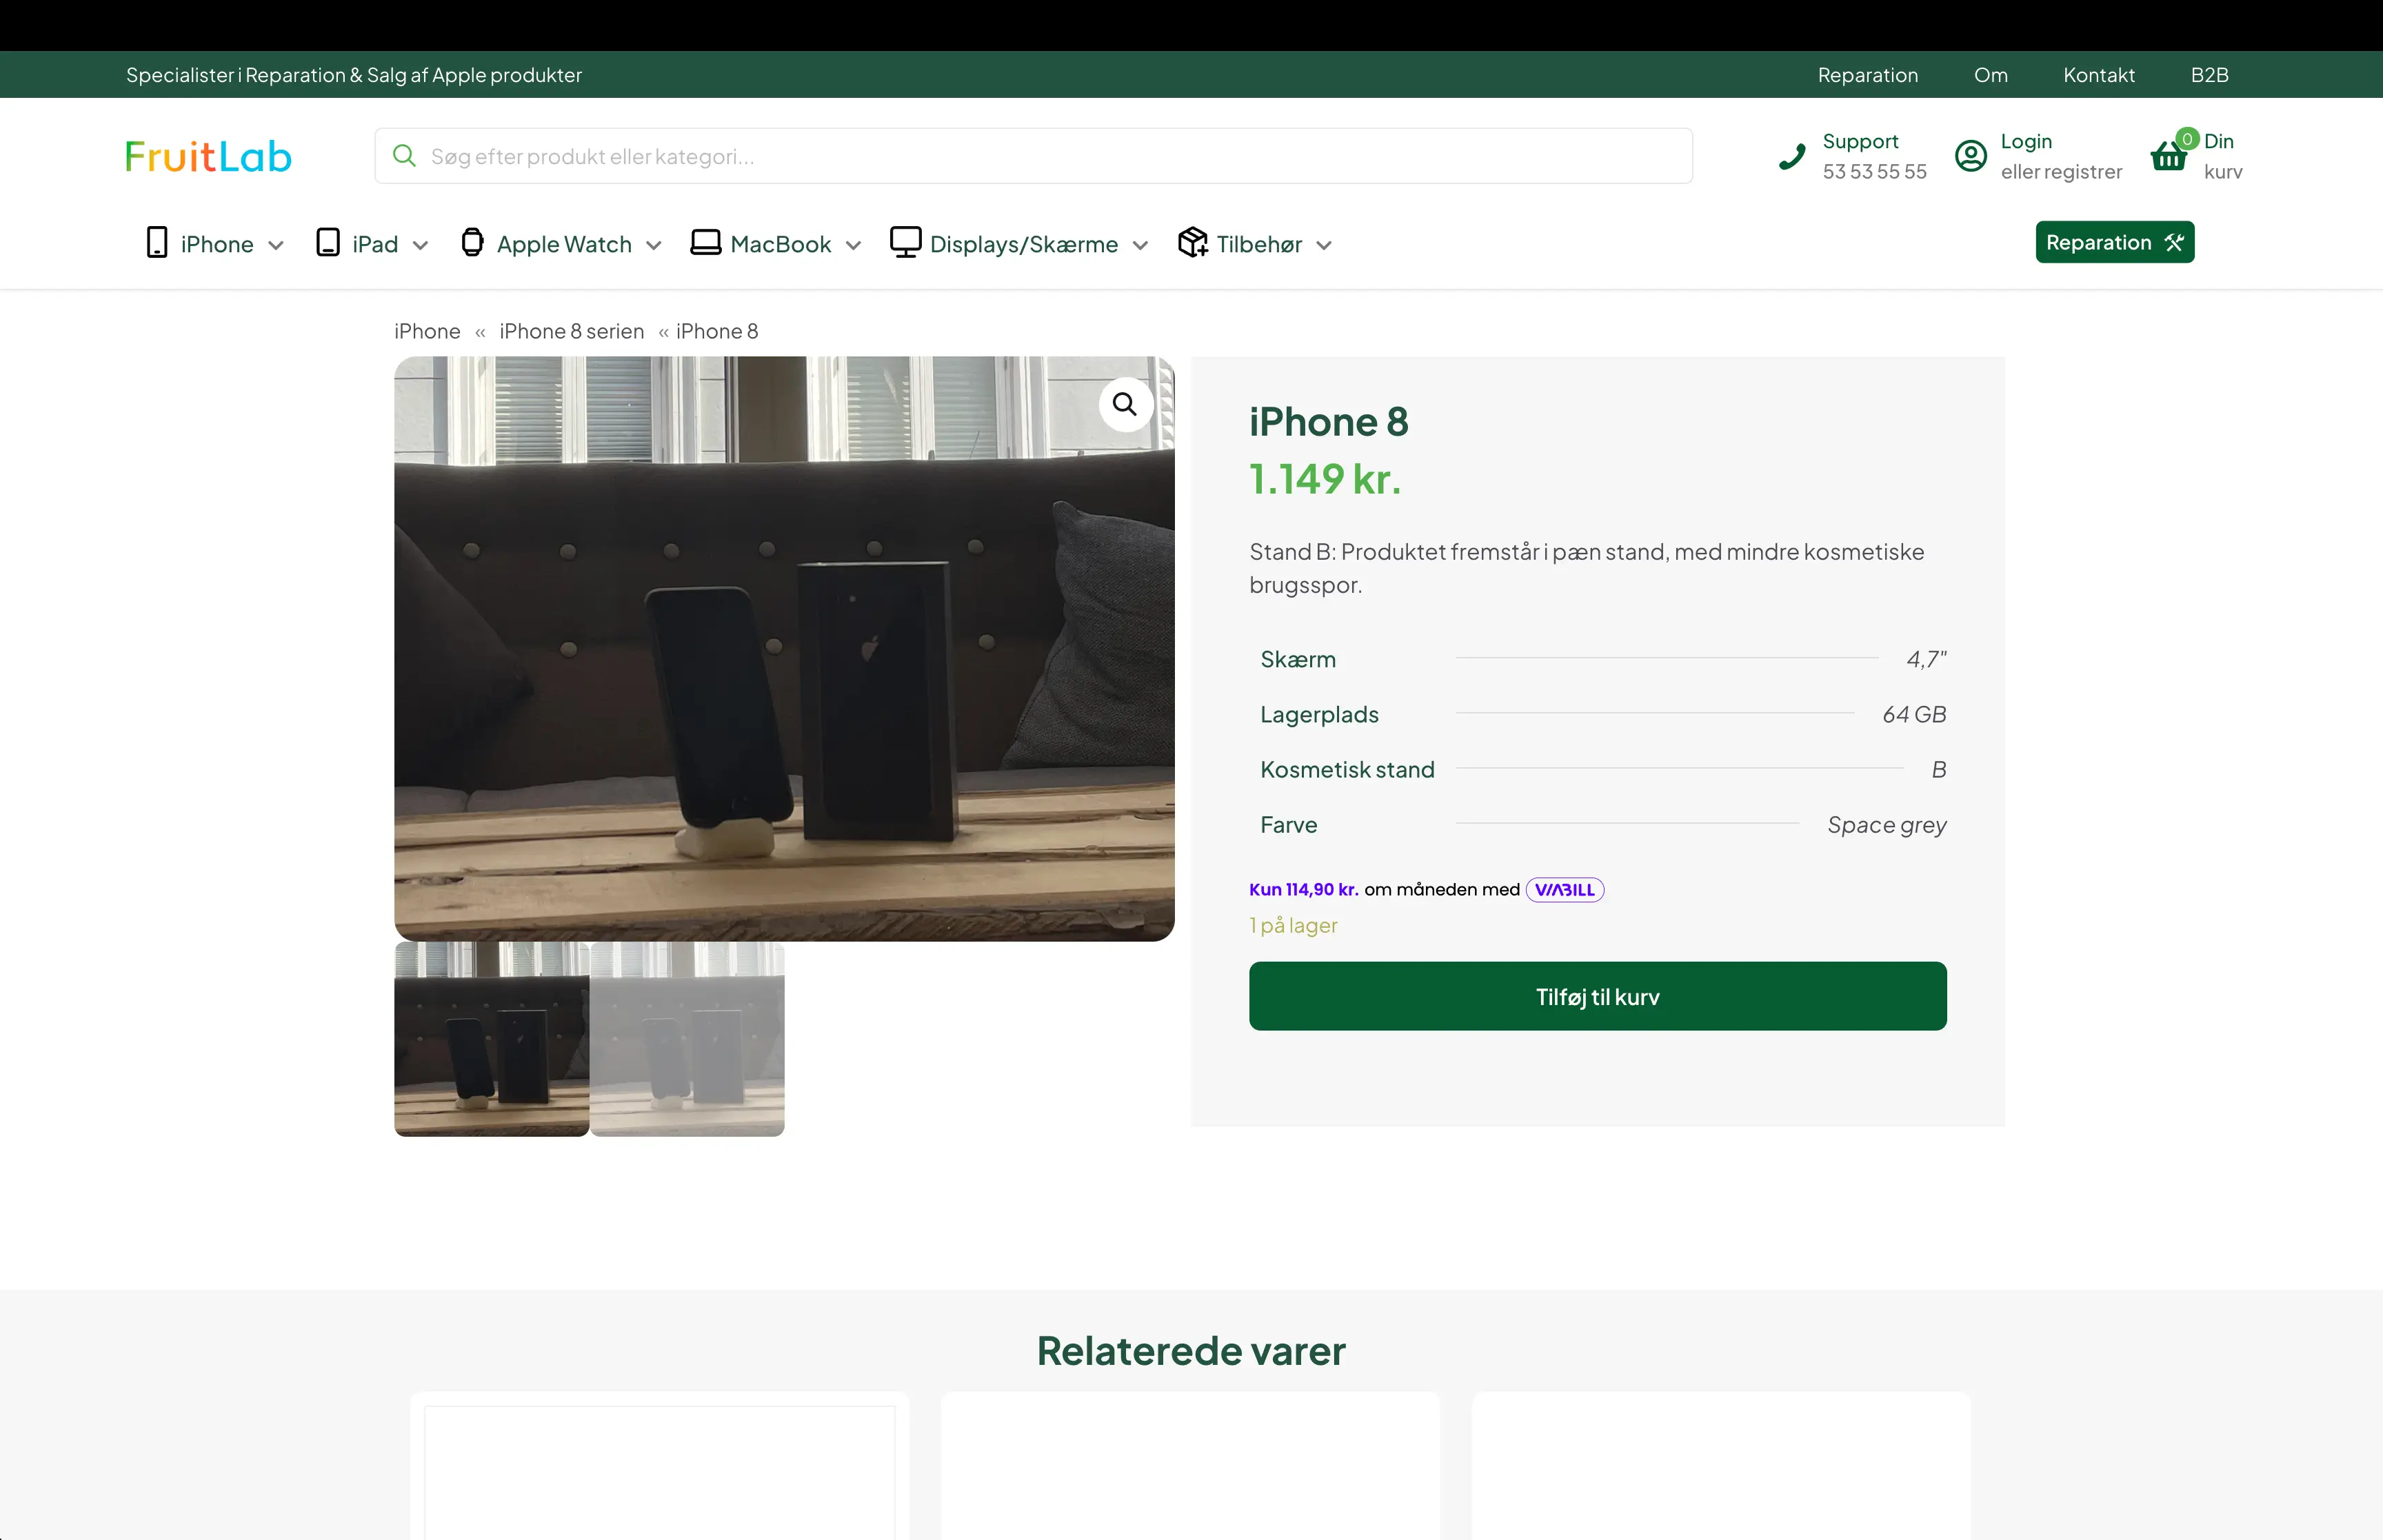This screenshot has width=2383, height=1540.
Task: Click Din kurv cart link
Action: point(2223,156)
